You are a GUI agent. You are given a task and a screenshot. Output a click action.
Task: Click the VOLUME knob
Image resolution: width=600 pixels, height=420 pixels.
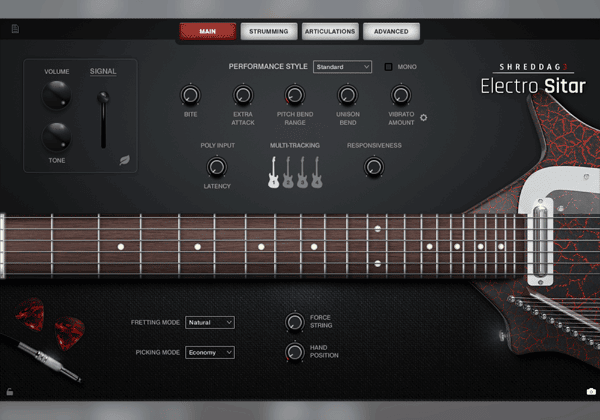(x=57, y=95)
